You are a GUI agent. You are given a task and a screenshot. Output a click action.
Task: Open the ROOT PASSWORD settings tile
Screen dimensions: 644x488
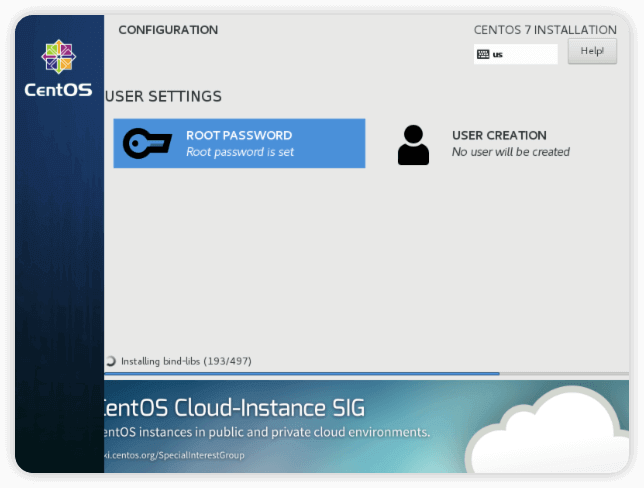239,143
